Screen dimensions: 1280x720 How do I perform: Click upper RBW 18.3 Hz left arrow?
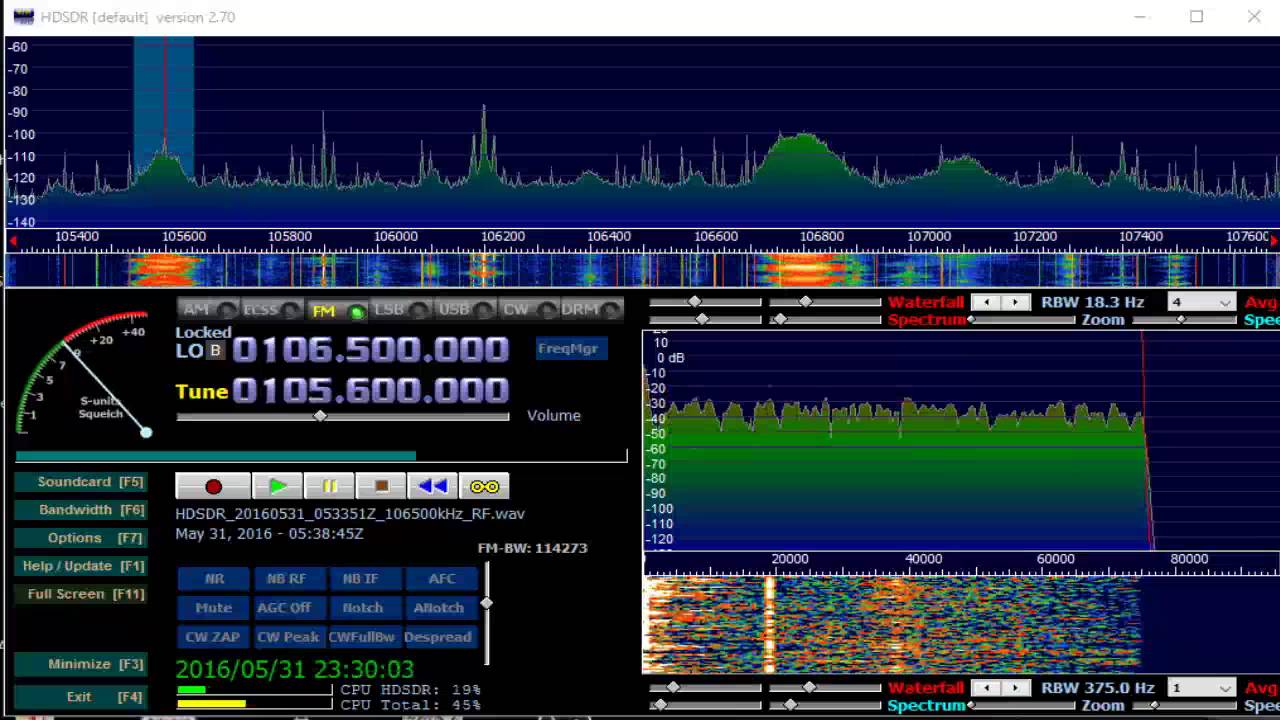click(x=987, y=302)
